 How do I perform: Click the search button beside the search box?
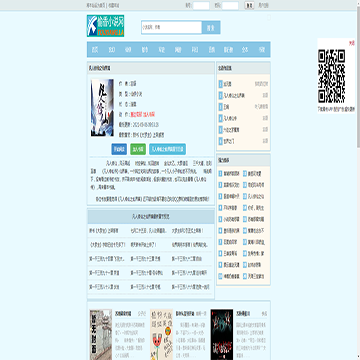click(211, 28)
